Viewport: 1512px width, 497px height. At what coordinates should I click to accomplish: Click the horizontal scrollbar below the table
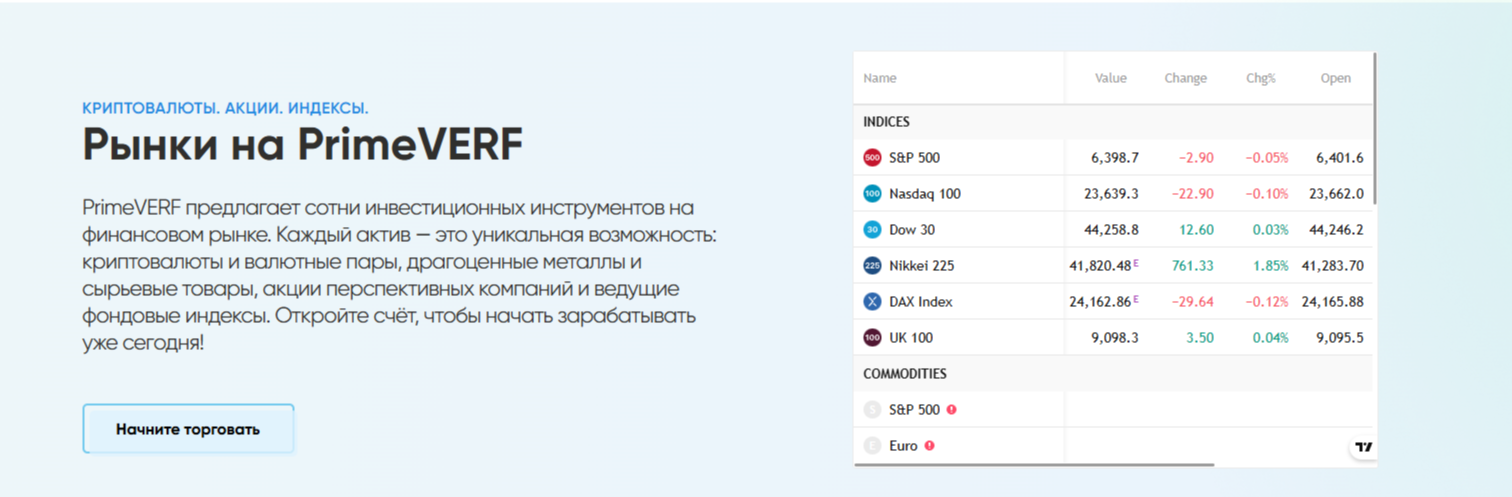(x=1033, y=465)
